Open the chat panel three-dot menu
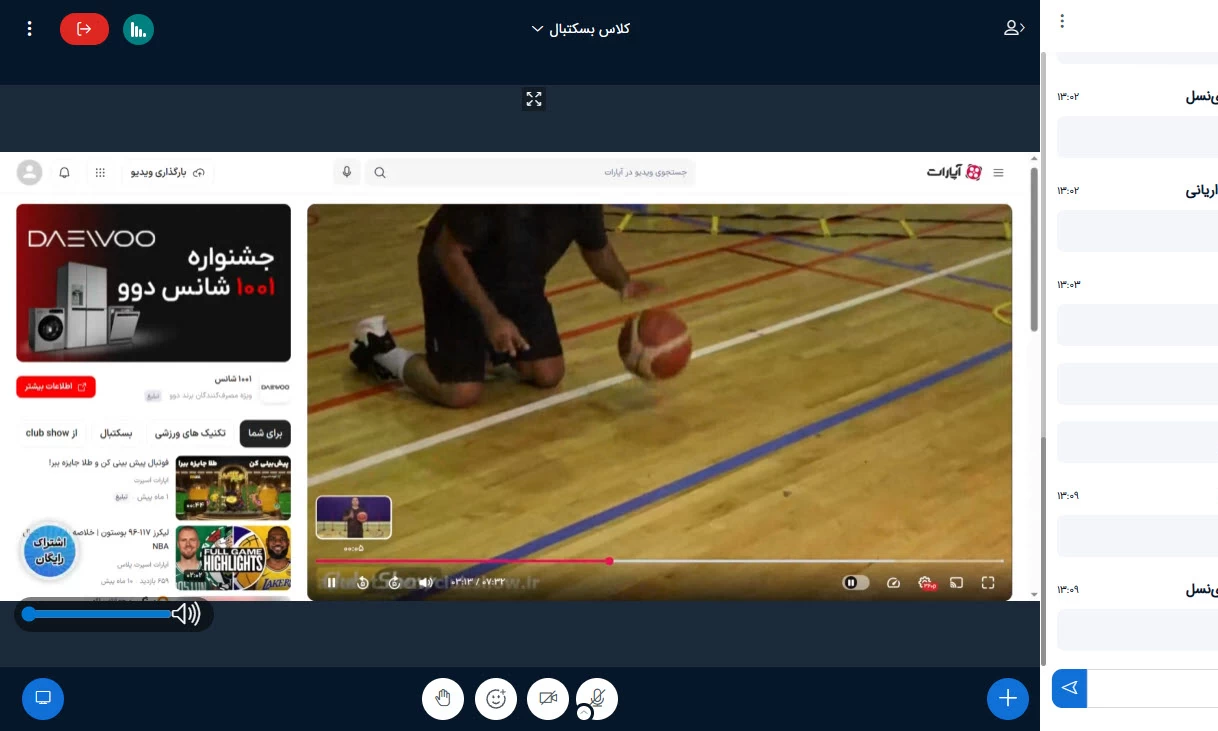 (1062, 21)
